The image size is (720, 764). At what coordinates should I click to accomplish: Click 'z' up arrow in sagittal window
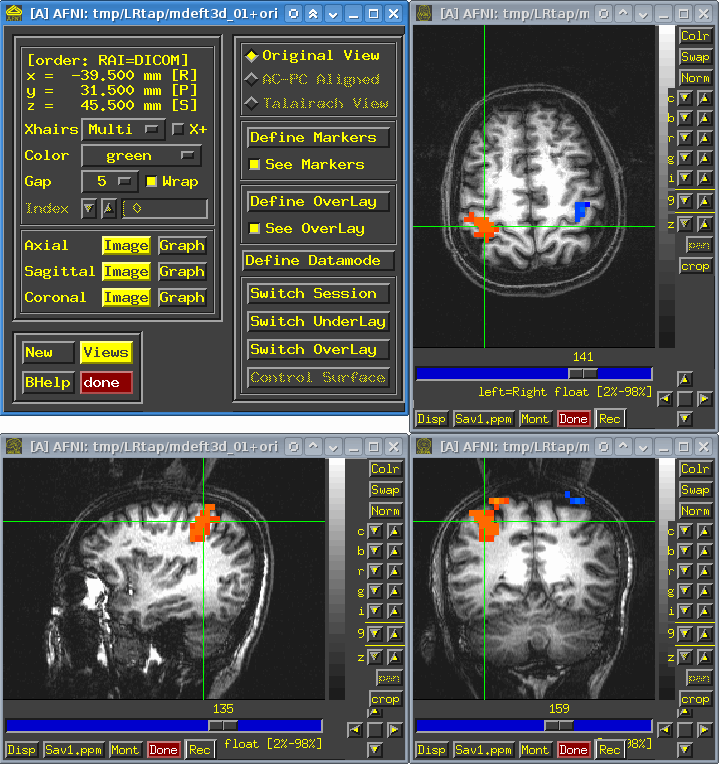[394, 657]
